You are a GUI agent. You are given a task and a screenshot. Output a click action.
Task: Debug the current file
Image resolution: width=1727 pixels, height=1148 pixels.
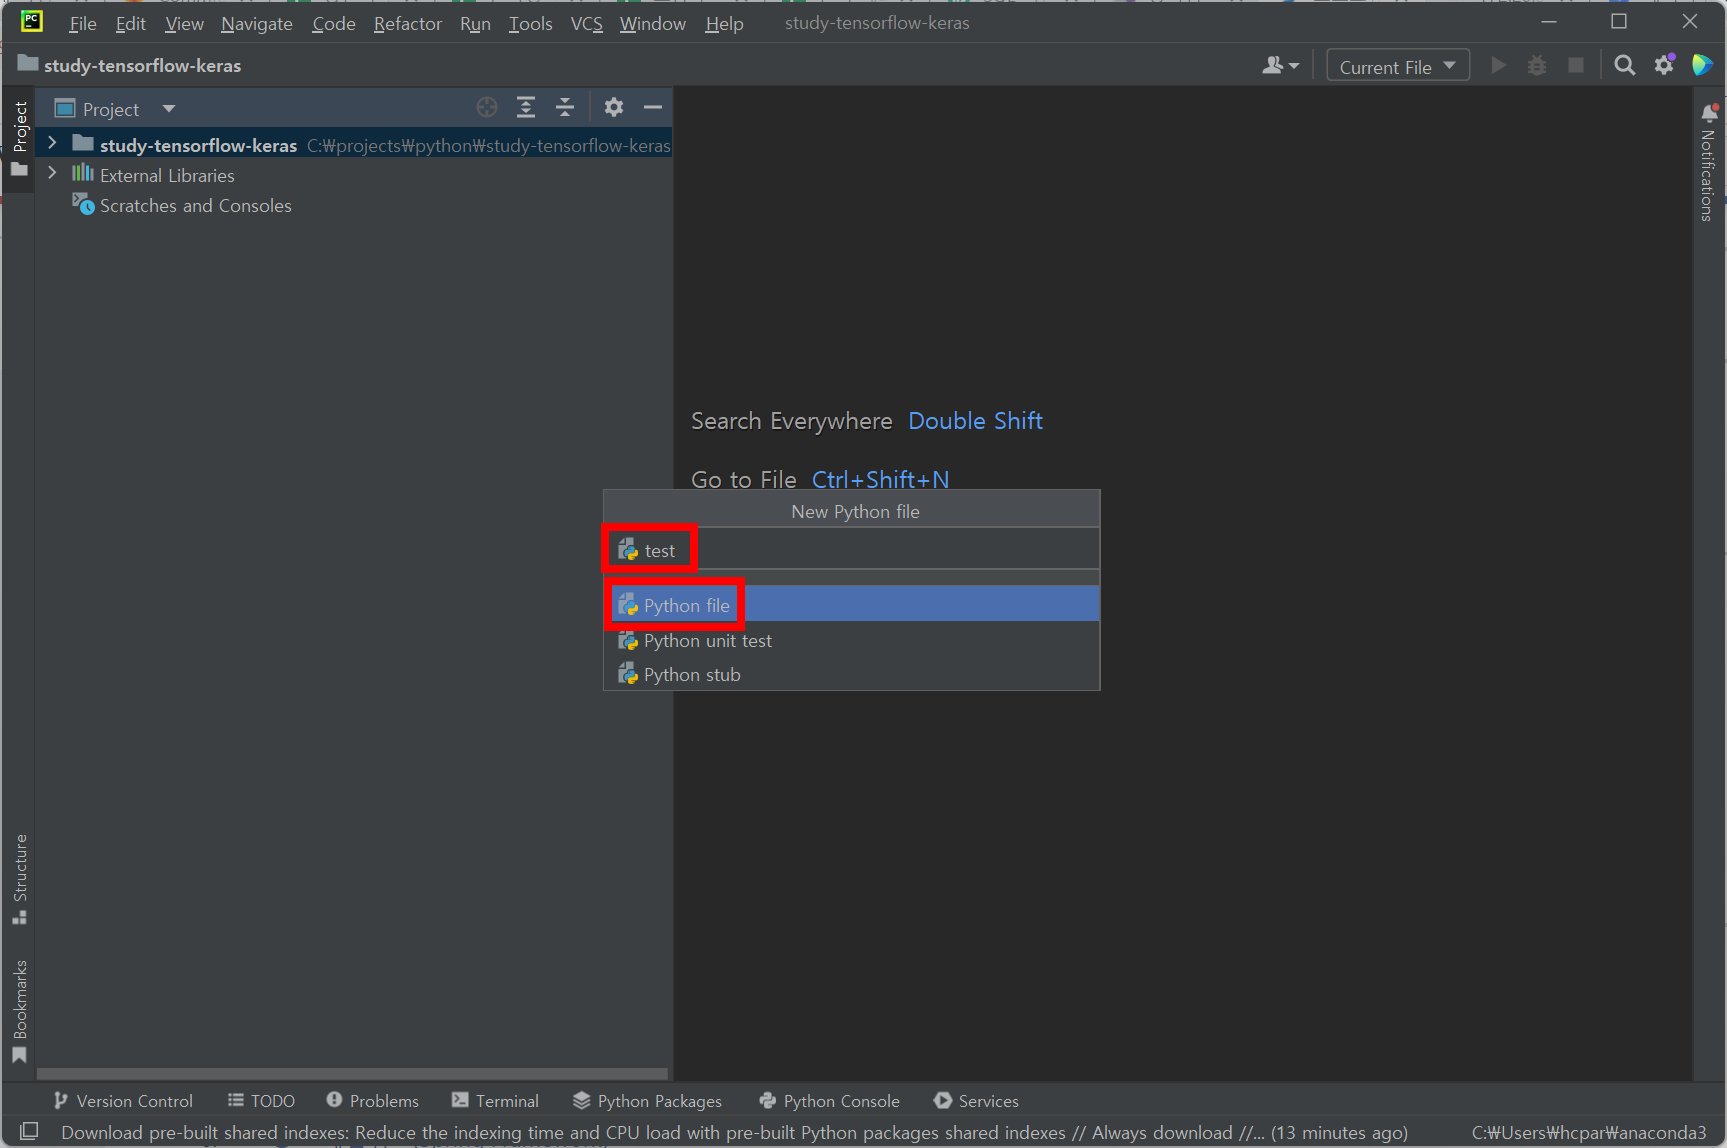pos(1537,66)
